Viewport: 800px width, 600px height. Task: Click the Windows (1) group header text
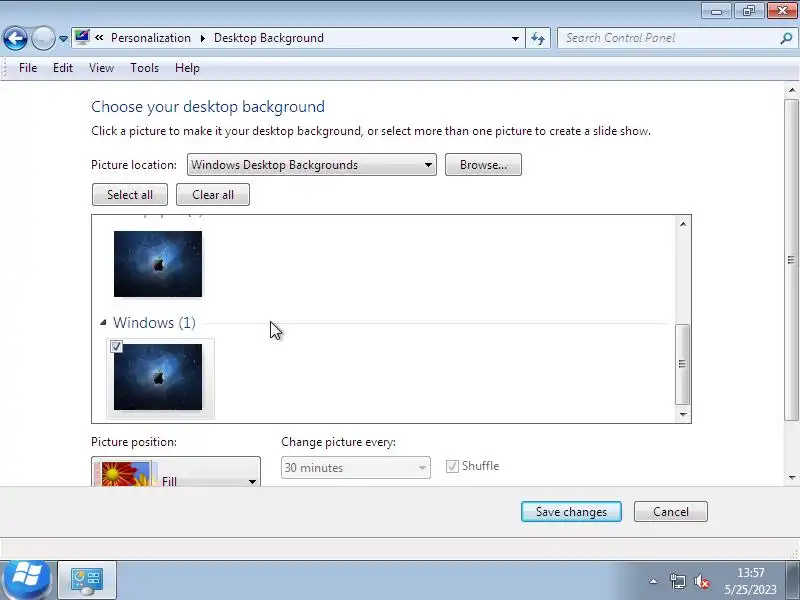[x=154, y=322]
